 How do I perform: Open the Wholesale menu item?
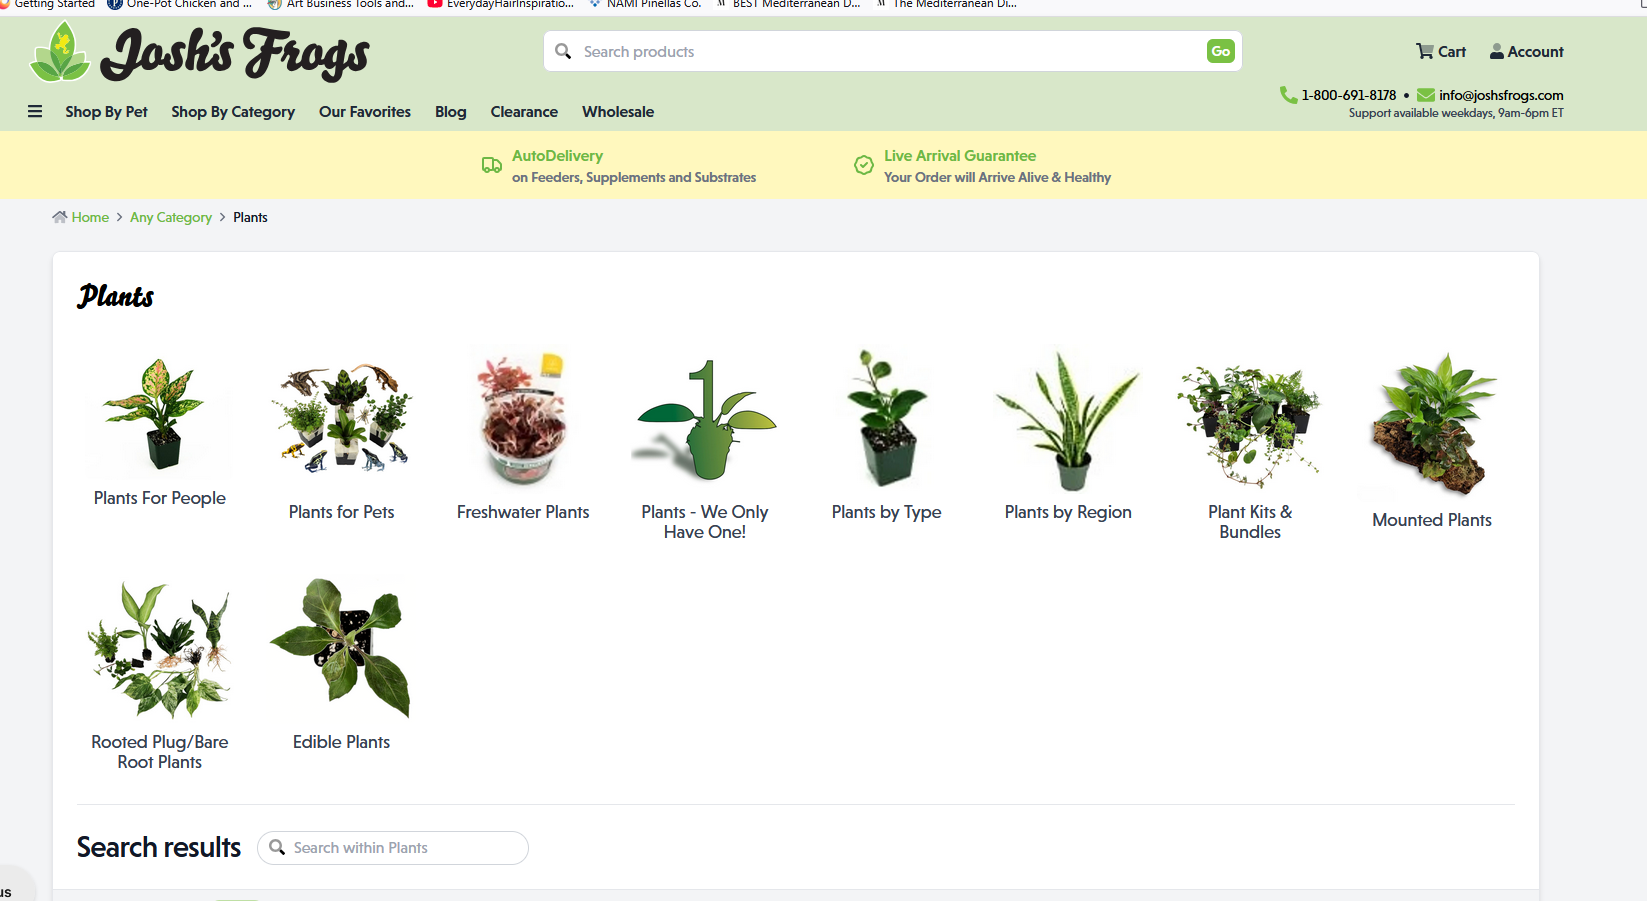618,112
